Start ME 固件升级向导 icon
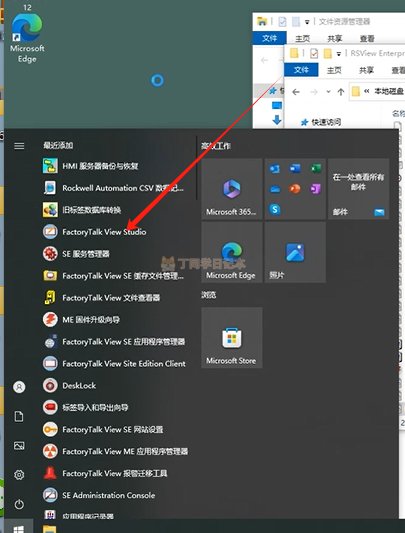 point(50,320)
